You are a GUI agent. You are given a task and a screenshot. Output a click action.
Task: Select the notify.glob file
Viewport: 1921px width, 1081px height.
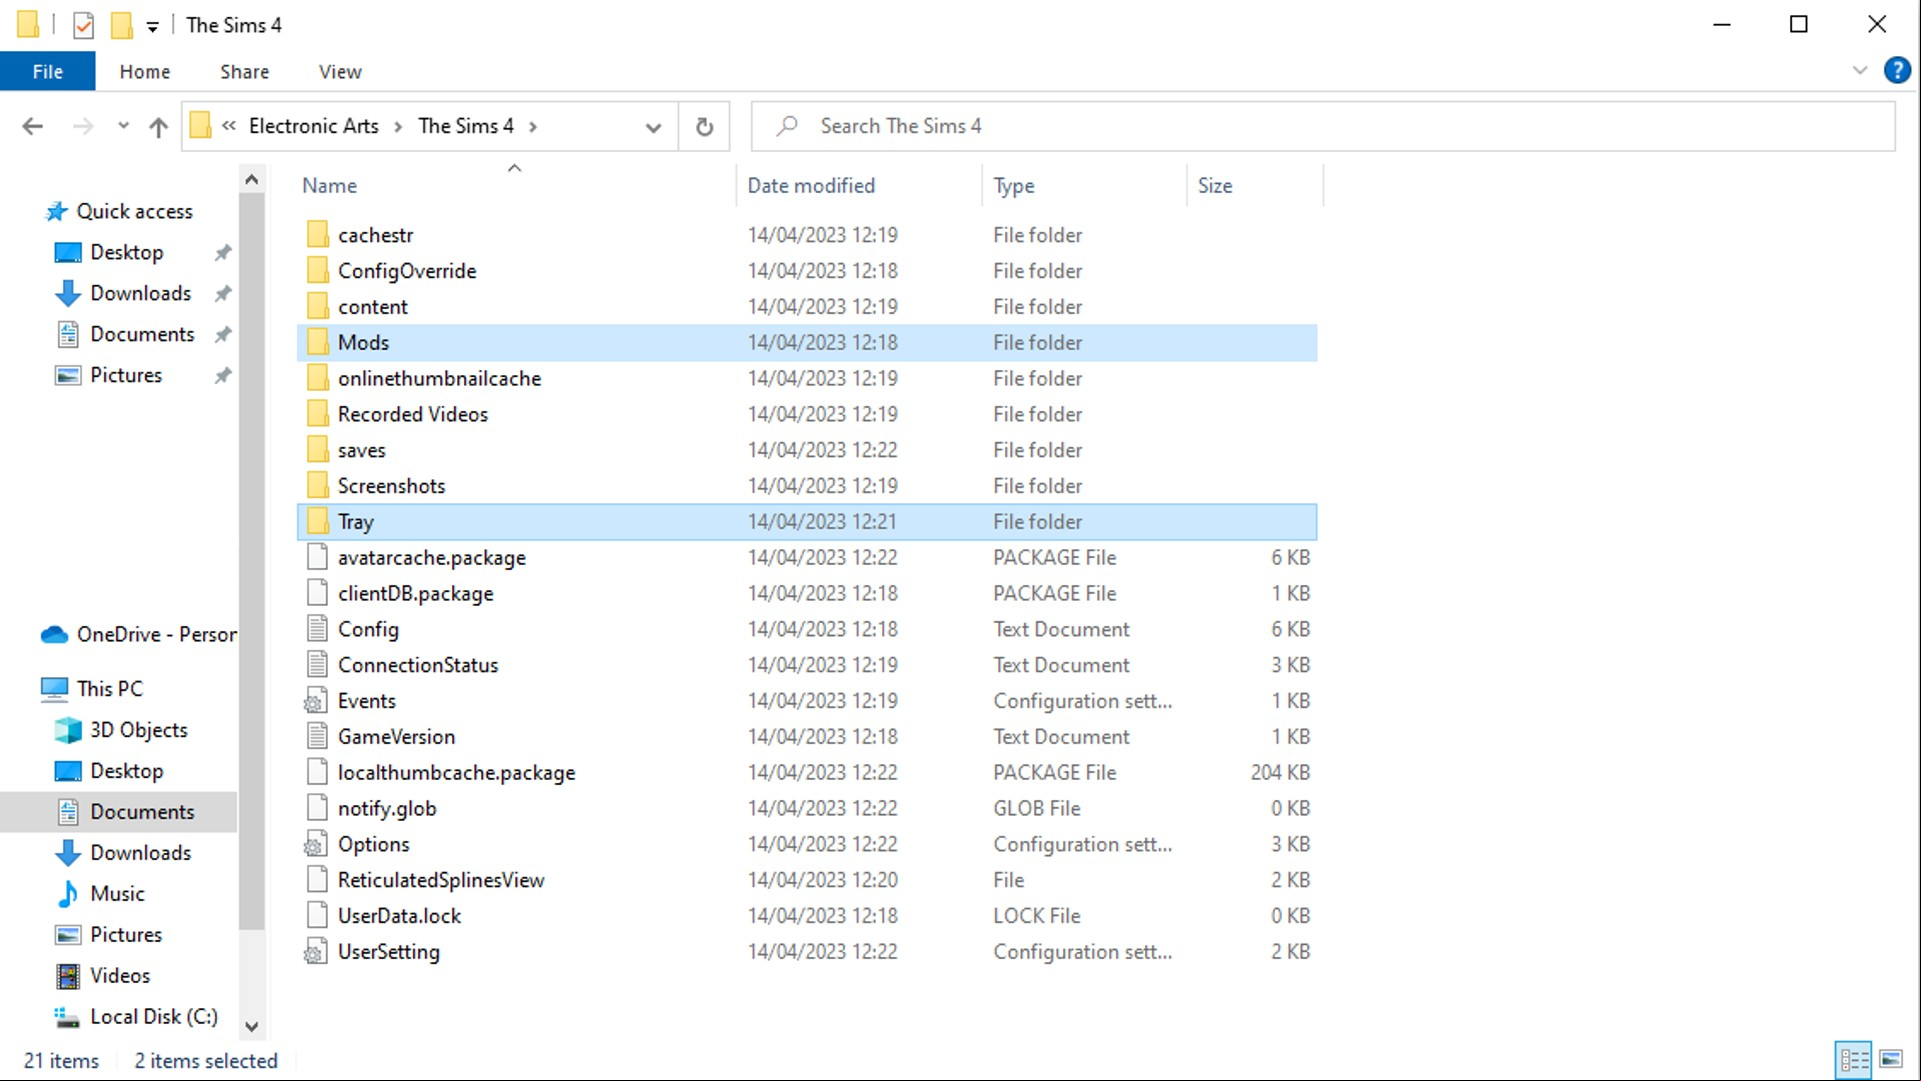(x=807, y=808)
